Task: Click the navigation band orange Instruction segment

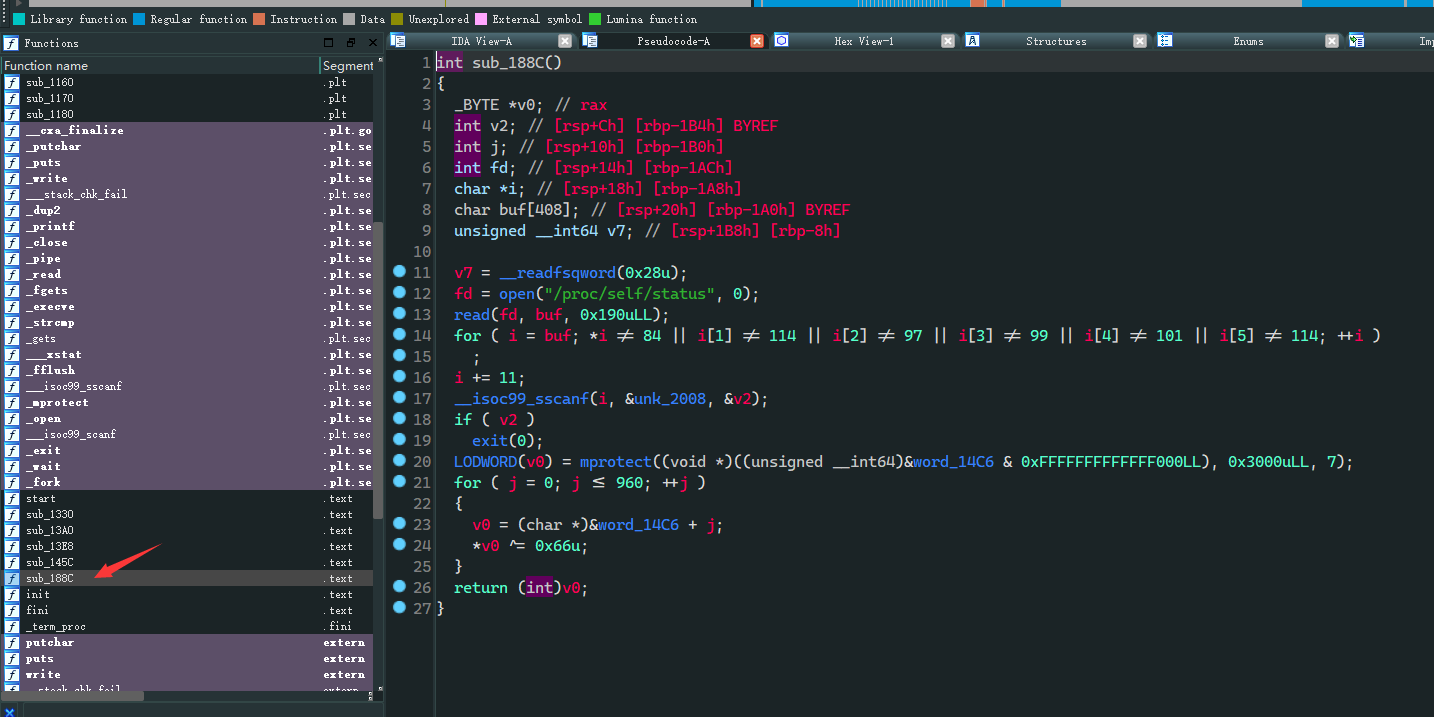Action: [977, 3]
